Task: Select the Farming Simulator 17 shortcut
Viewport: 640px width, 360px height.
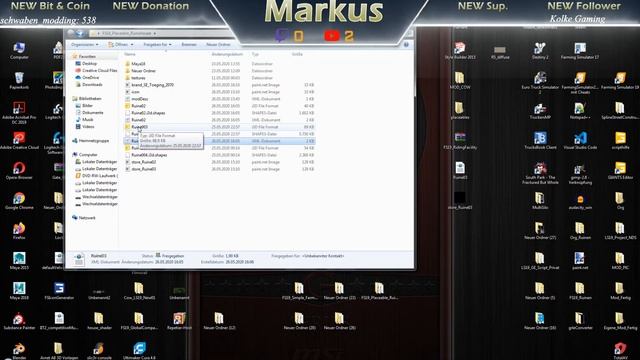Action: point(580,51)
